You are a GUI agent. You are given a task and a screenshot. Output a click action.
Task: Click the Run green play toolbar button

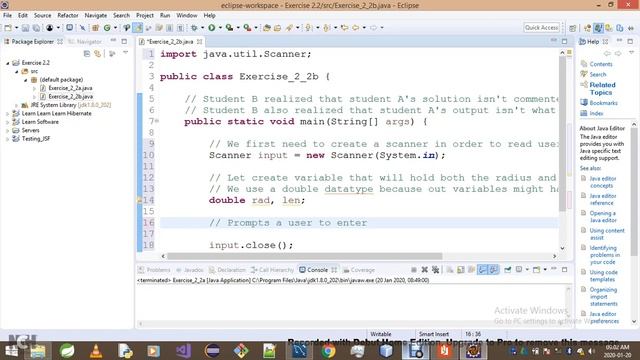(x=211, y=27)
